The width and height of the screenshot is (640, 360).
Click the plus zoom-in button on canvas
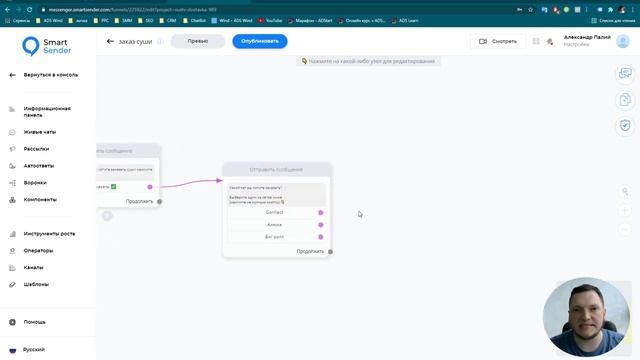[625, 211]
